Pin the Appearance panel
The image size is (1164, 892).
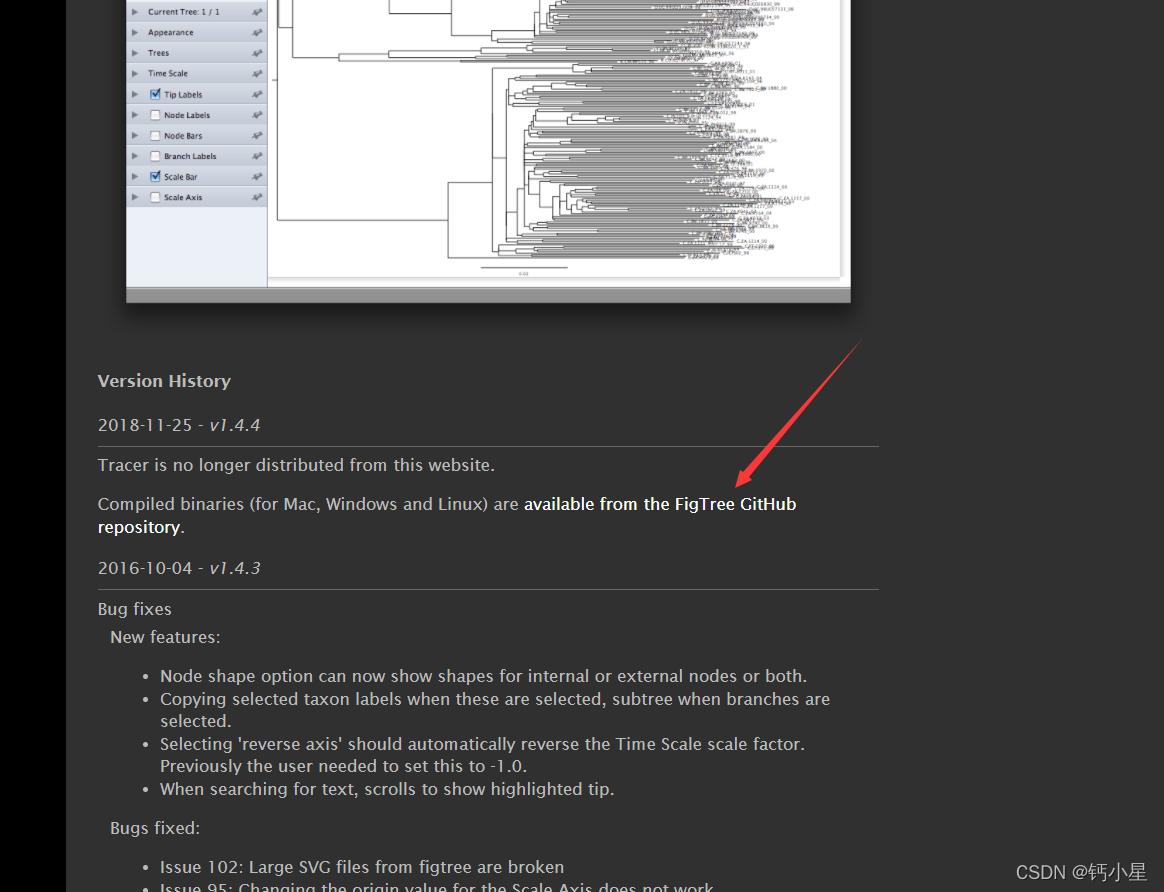click(257, 33)
